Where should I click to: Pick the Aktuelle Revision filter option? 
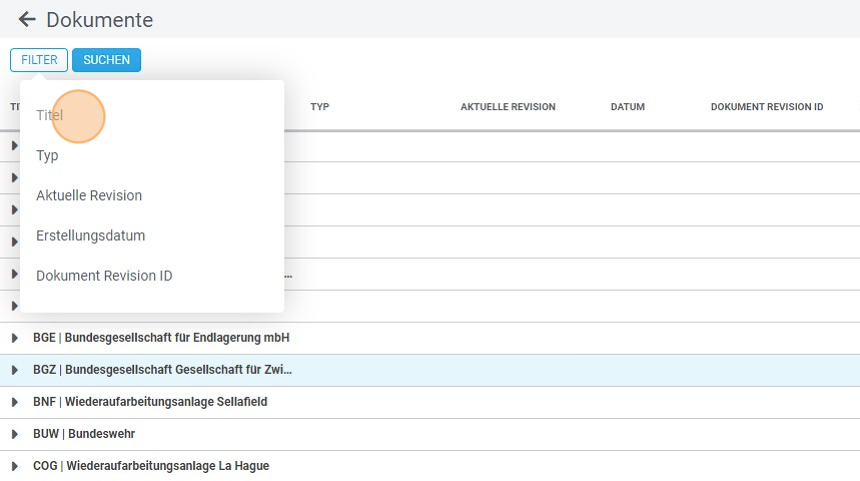pos(89,196)
